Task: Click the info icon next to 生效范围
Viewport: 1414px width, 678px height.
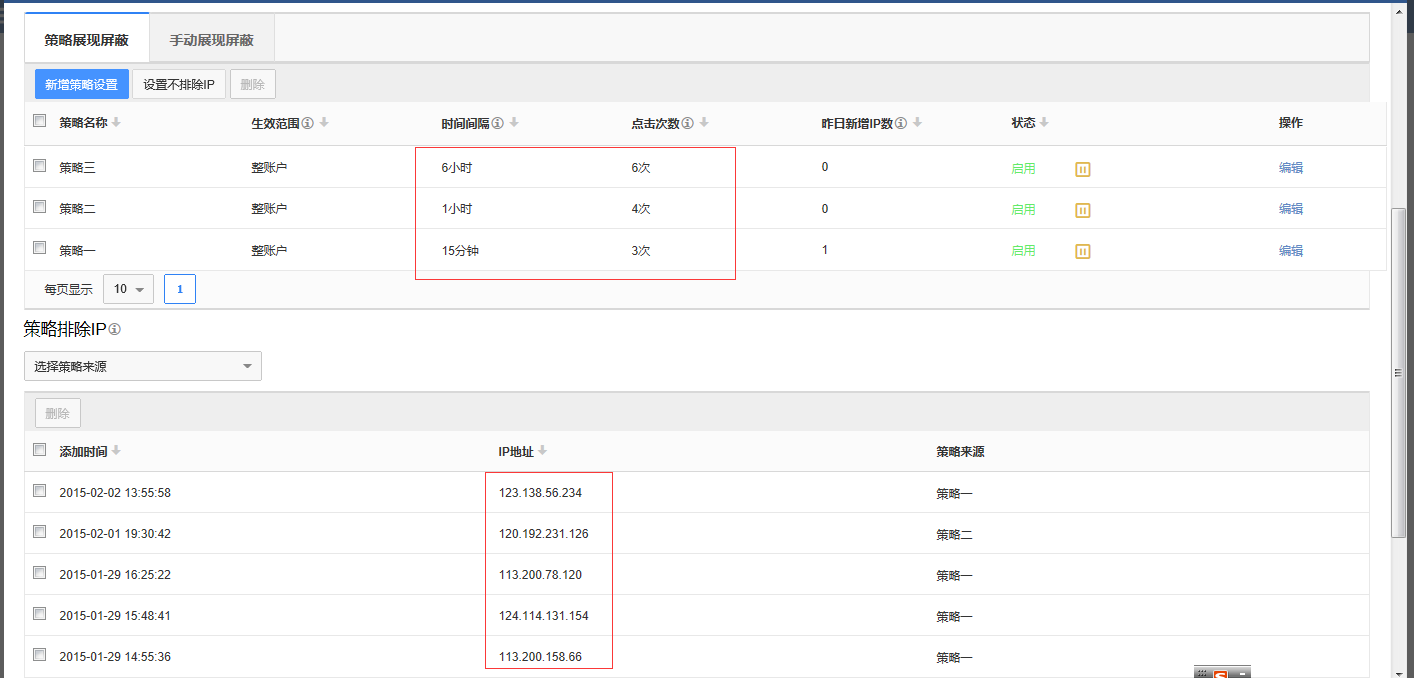Action: (x=308, y=123)
